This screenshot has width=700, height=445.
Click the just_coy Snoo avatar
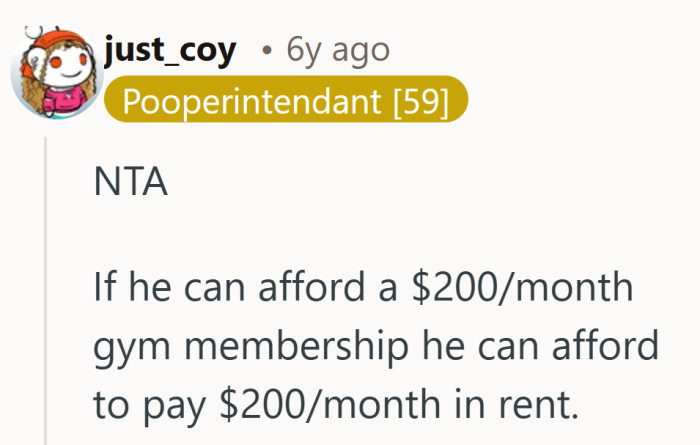click(x=51, y=71)
